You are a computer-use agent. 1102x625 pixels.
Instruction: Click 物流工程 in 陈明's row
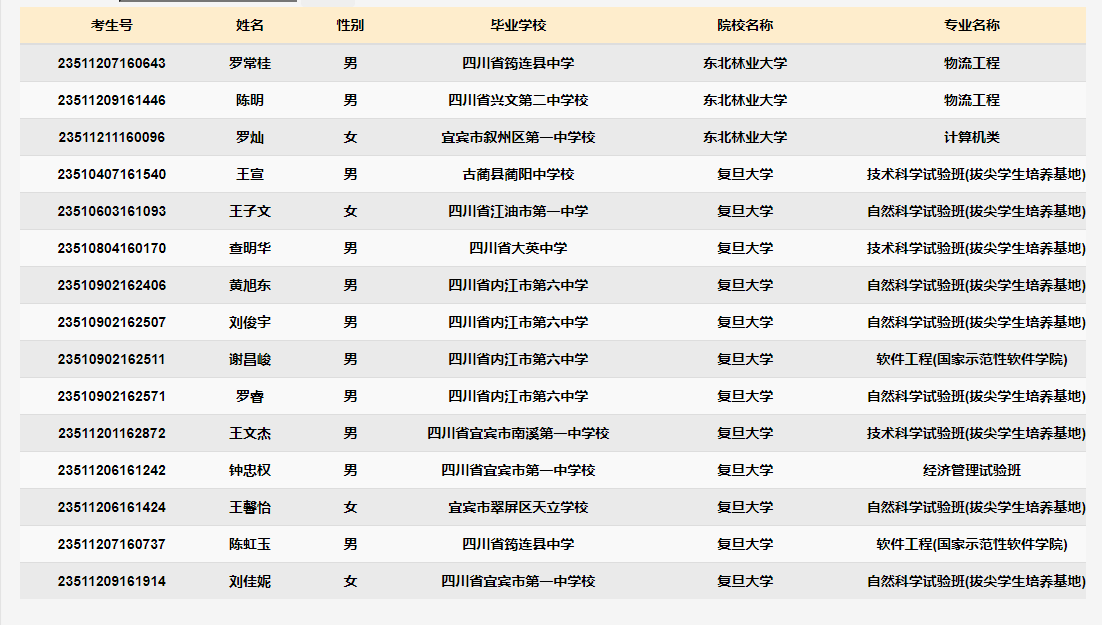[972, 101]
